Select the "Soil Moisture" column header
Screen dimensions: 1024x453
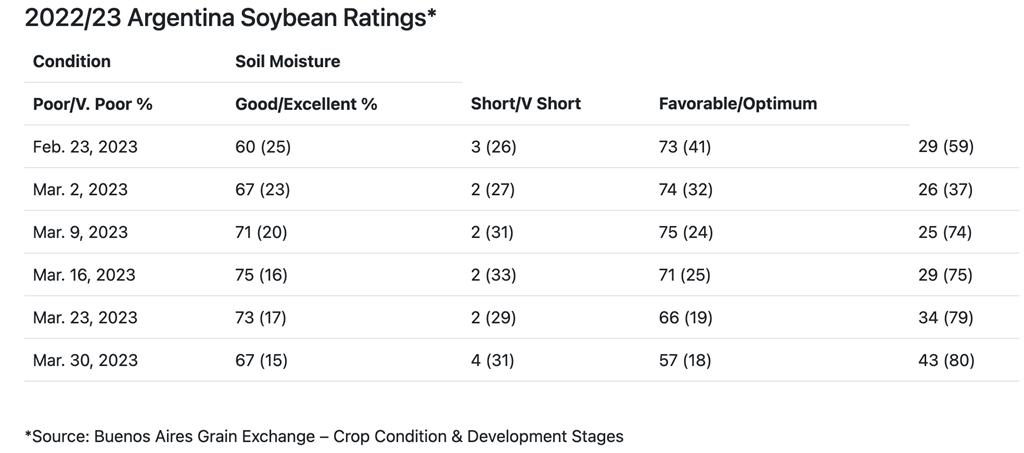(287, 61)
